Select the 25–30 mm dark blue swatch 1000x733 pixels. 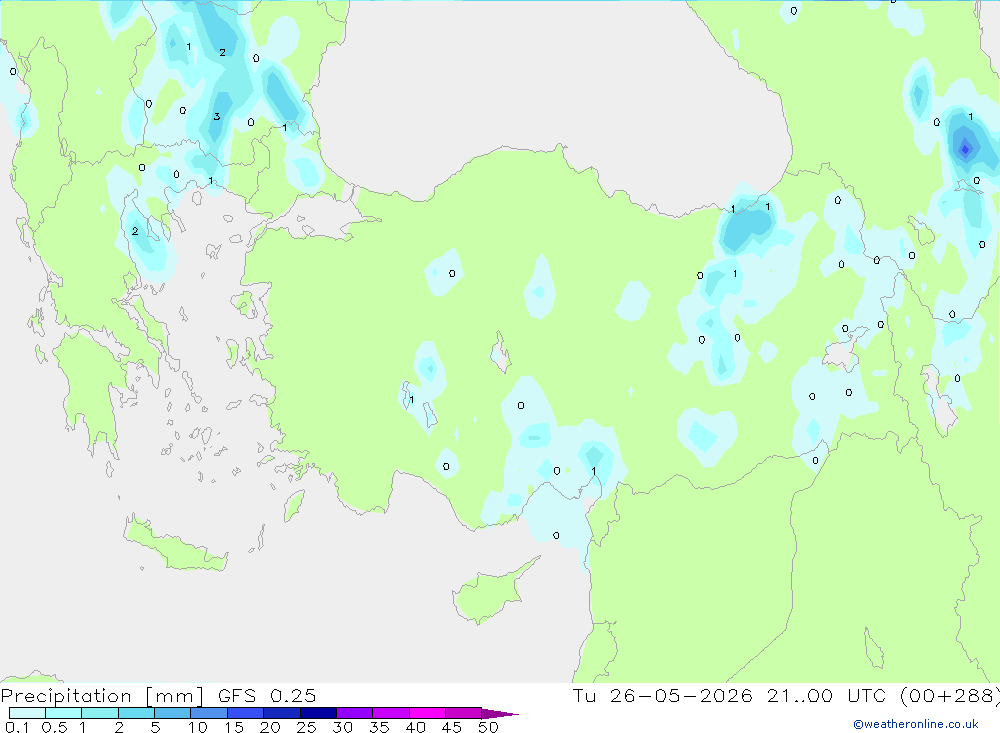pos(318,713)
